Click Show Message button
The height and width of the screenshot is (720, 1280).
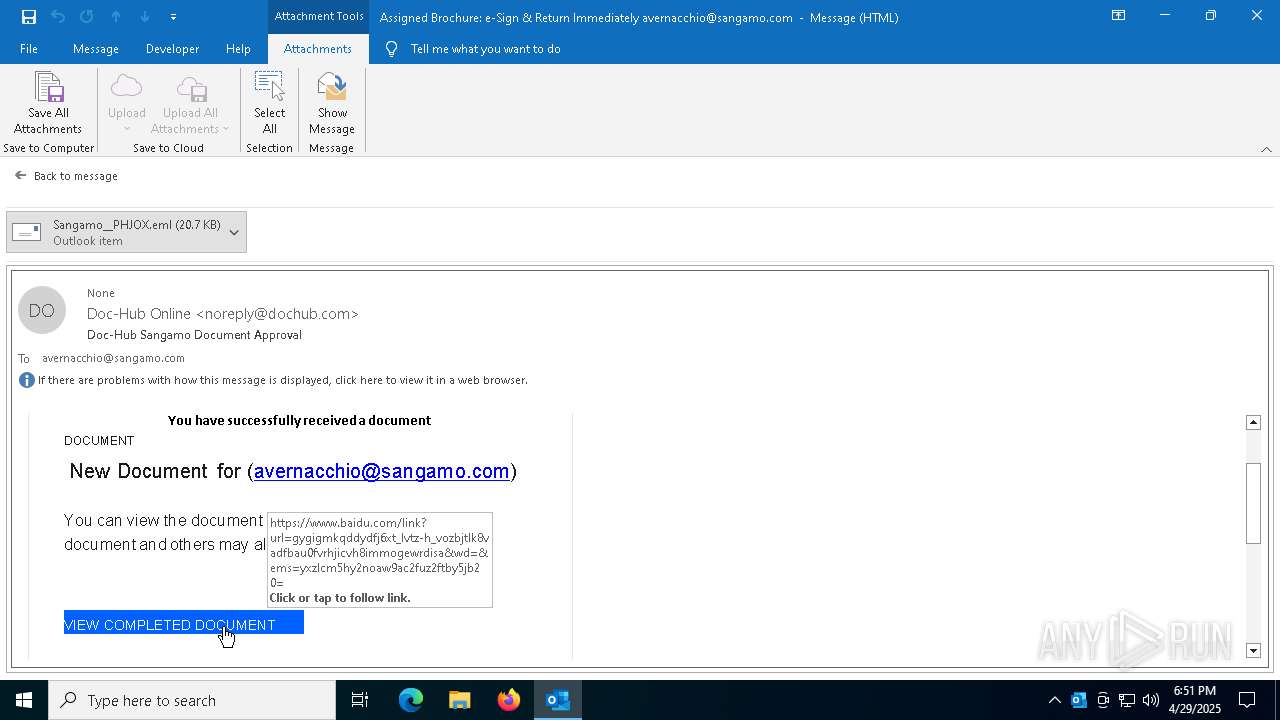332,103
